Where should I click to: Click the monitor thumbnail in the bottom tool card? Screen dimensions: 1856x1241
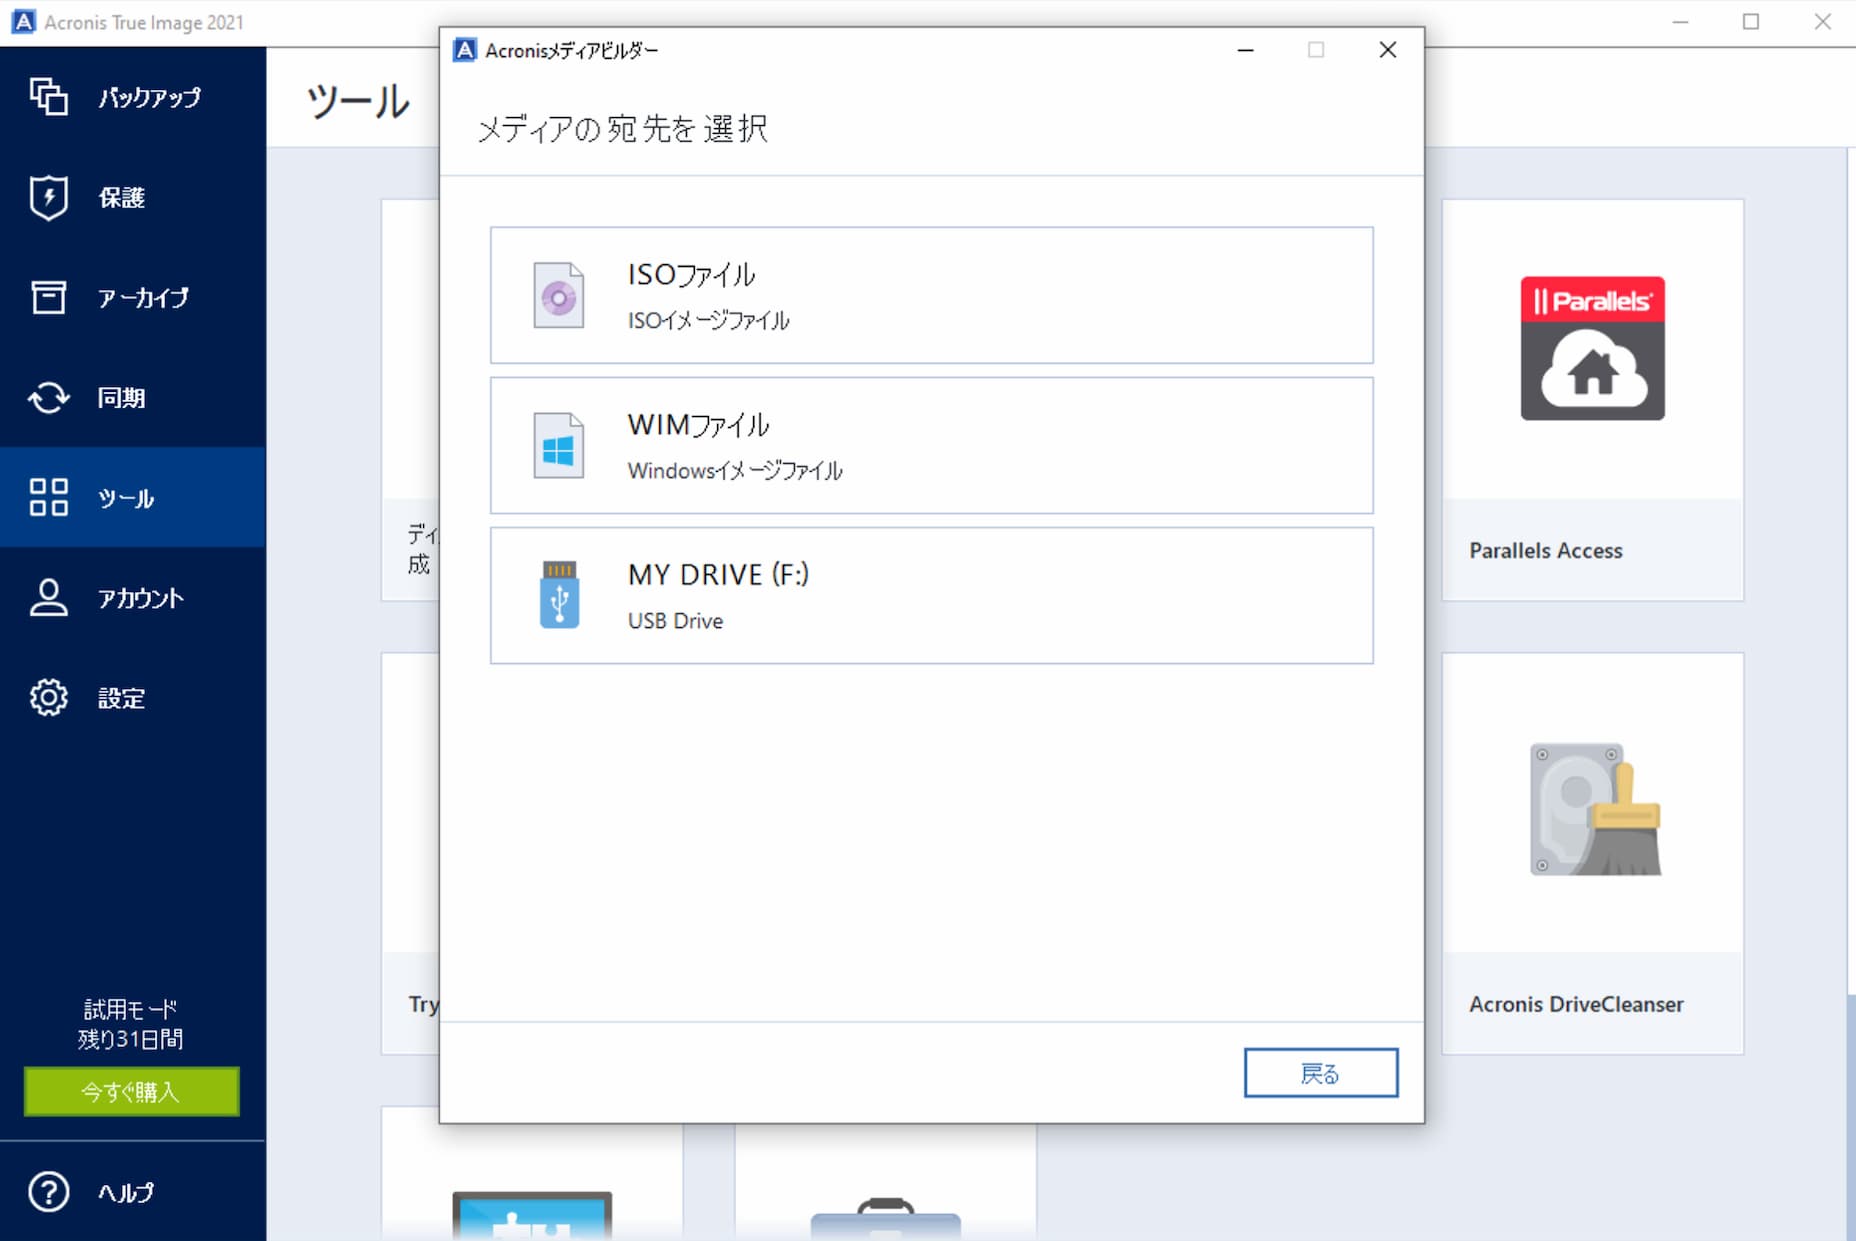(x=532, y=1214)
